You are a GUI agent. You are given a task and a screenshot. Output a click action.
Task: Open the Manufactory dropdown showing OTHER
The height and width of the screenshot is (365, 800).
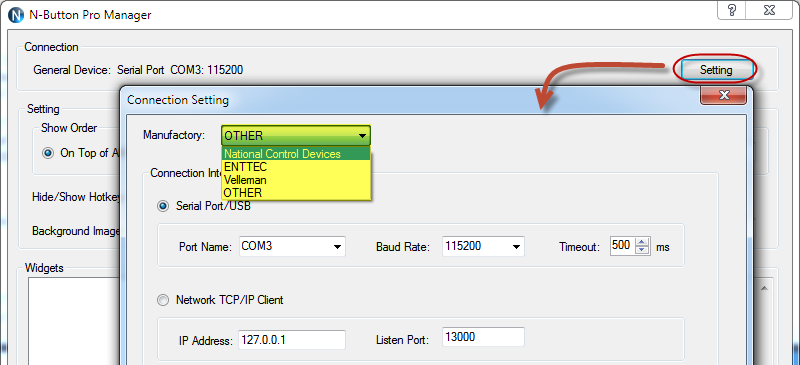coord(296,136)
